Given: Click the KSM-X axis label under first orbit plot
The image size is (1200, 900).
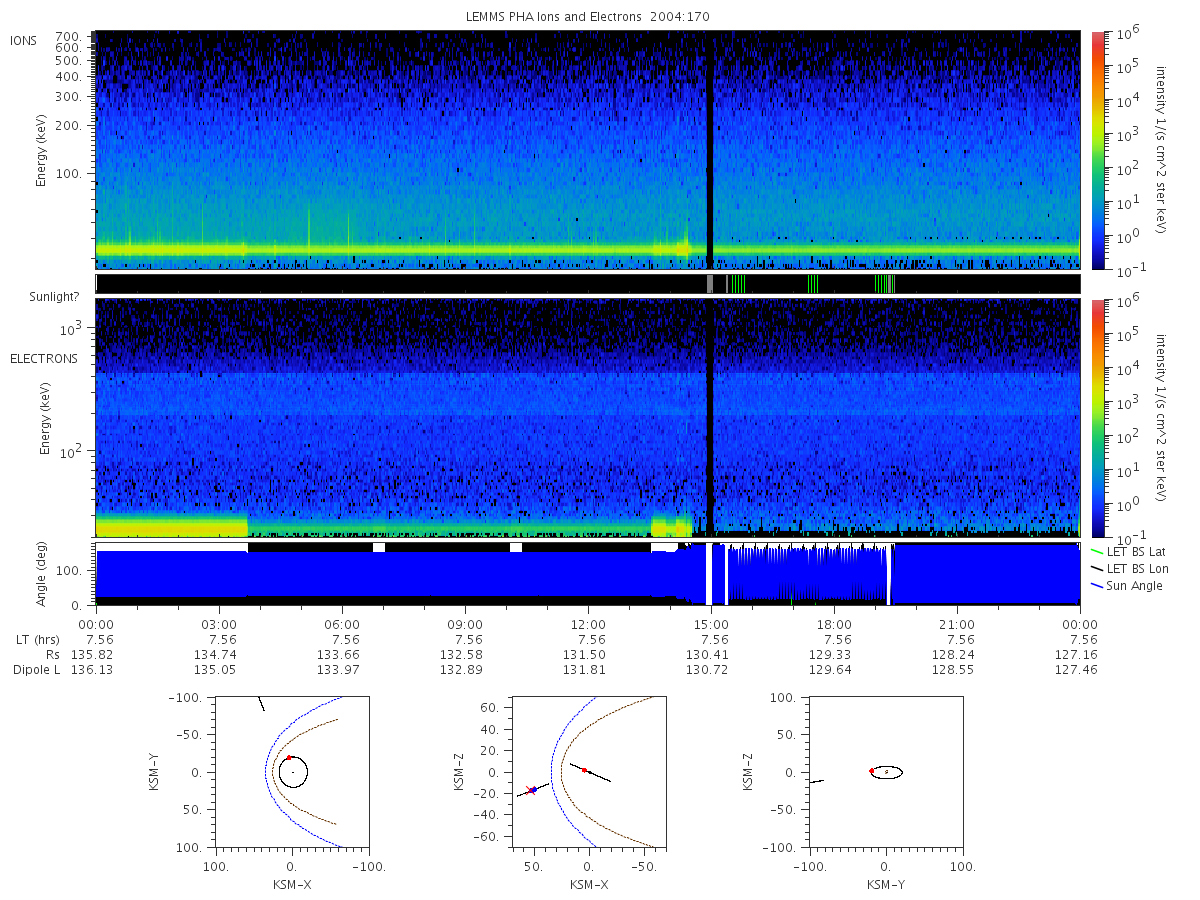Looking at the screenshot, I should click(x=291, y=884).
